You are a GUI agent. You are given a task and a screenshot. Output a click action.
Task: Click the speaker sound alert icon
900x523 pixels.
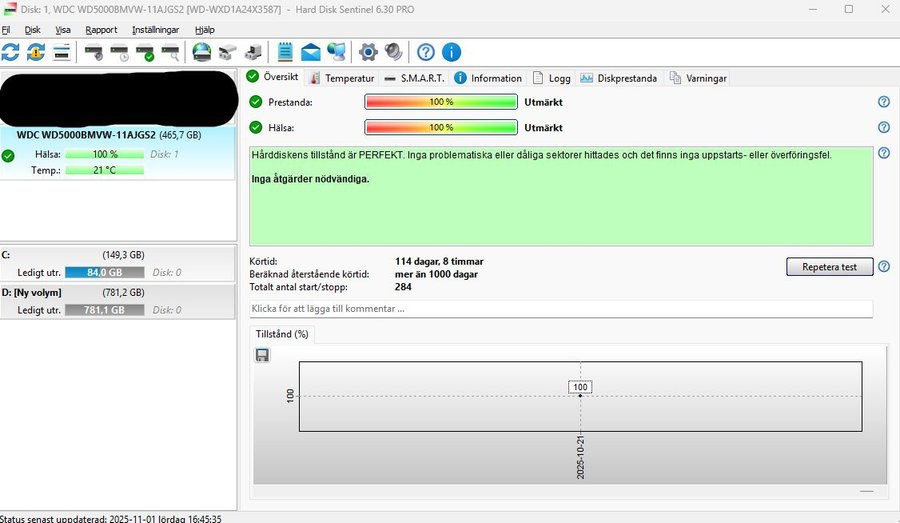click(x=394, y=52)
